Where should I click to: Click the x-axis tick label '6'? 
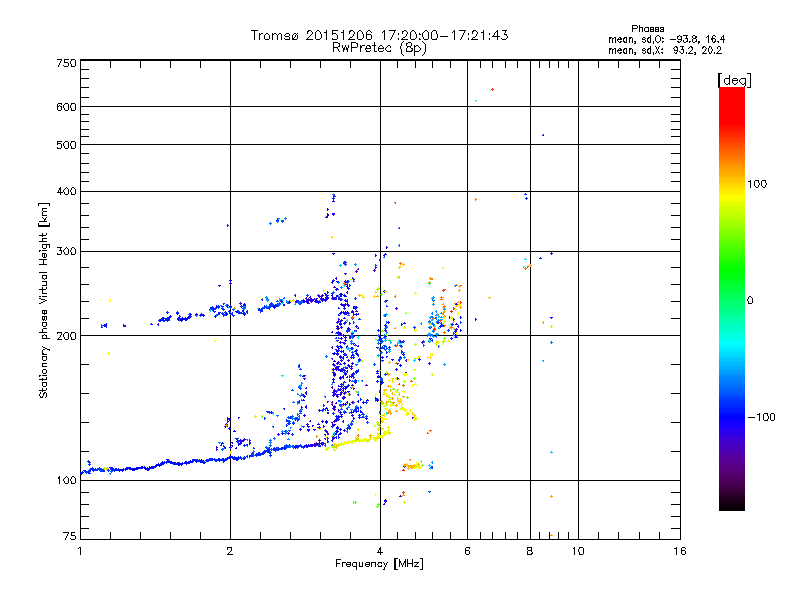point(467,551)
